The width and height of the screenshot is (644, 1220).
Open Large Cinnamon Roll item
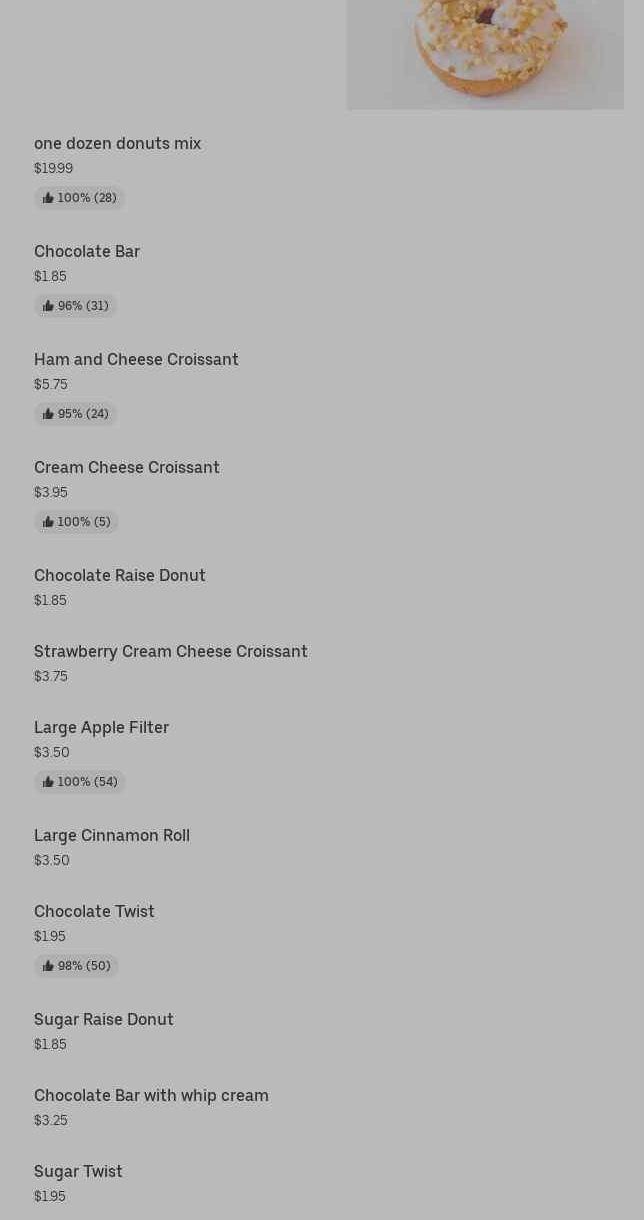(x=112, y=836)
